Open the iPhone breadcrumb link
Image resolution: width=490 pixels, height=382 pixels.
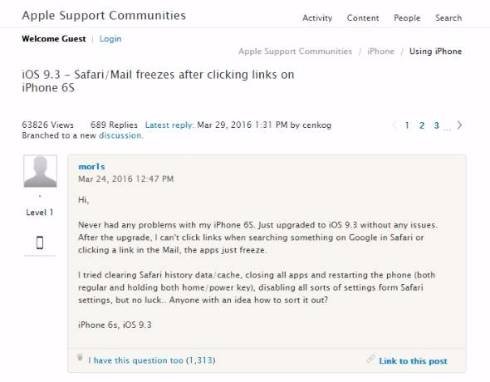[381, 51]
